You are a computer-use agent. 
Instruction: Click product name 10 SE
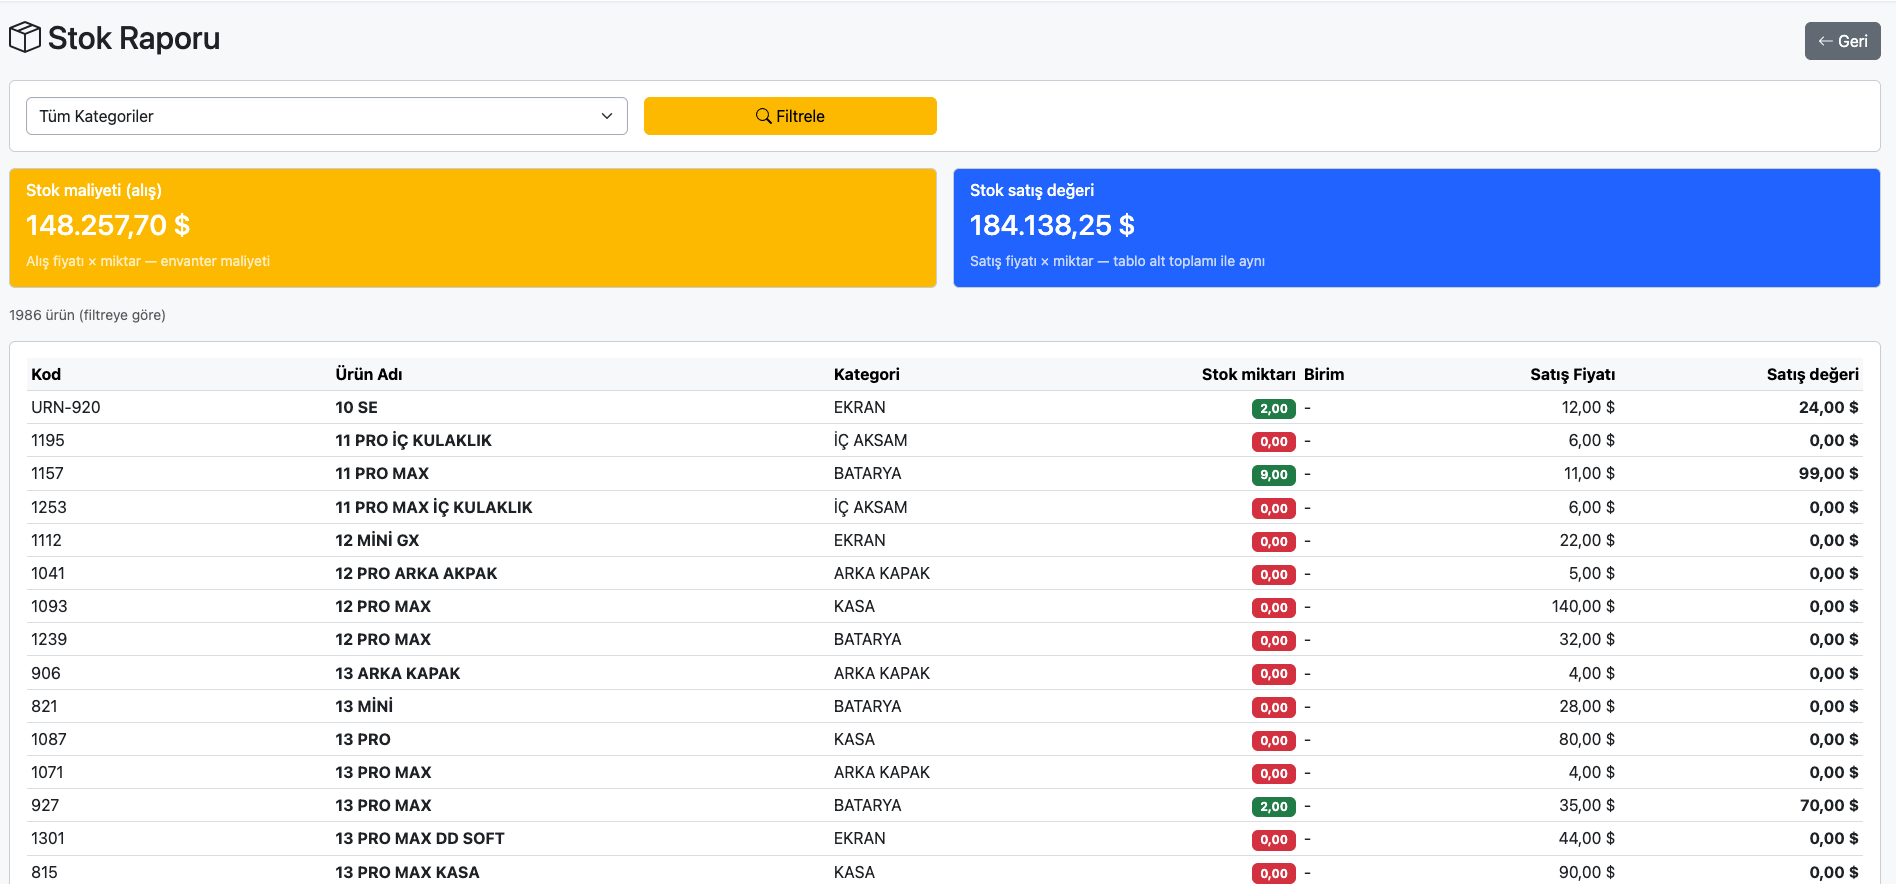point(356,407)
